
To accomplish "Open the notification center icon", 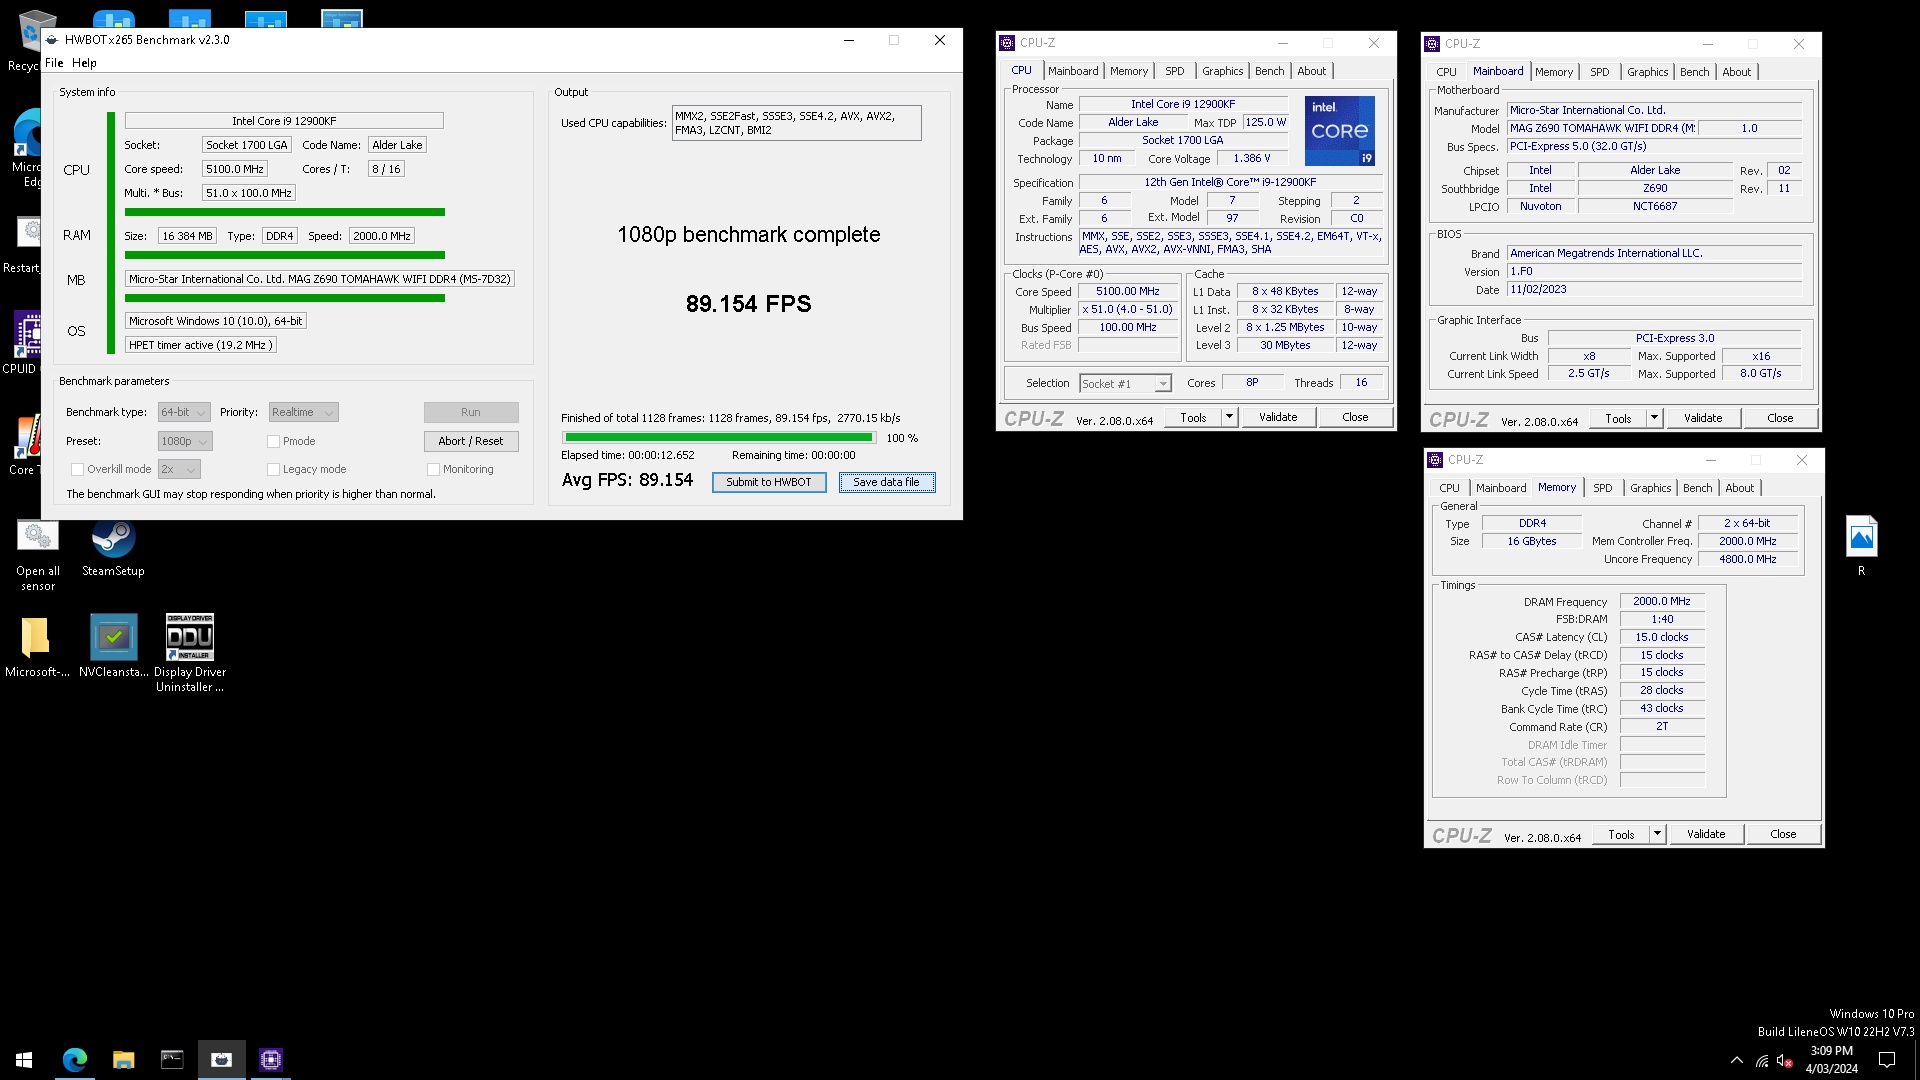I will pyautogui.click(x=1887, y=1060).
